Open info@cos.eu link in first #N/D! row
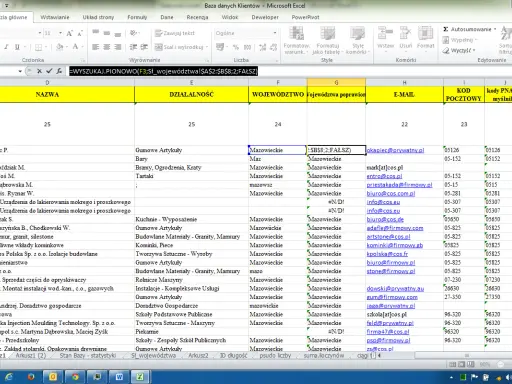The image size is (512, 384). click(x=383, y=202)
